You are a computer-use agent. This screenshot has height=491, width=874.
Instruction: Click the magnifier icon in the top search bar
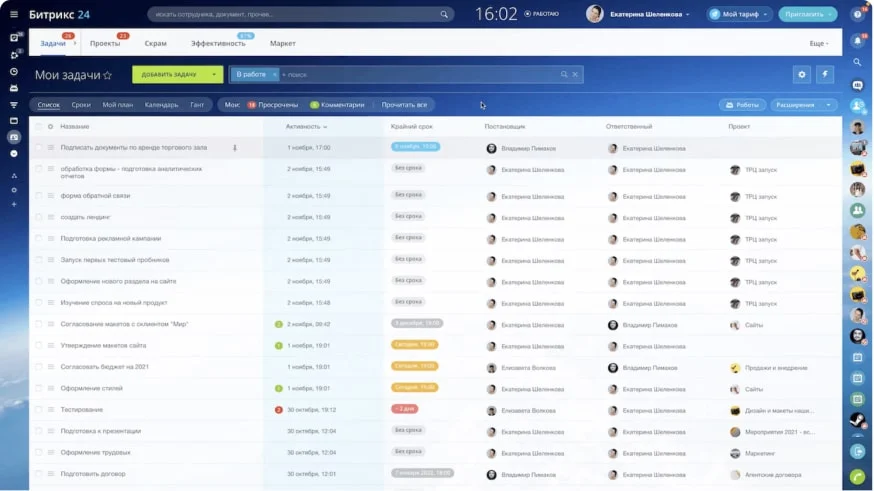[x=444, y=14]
